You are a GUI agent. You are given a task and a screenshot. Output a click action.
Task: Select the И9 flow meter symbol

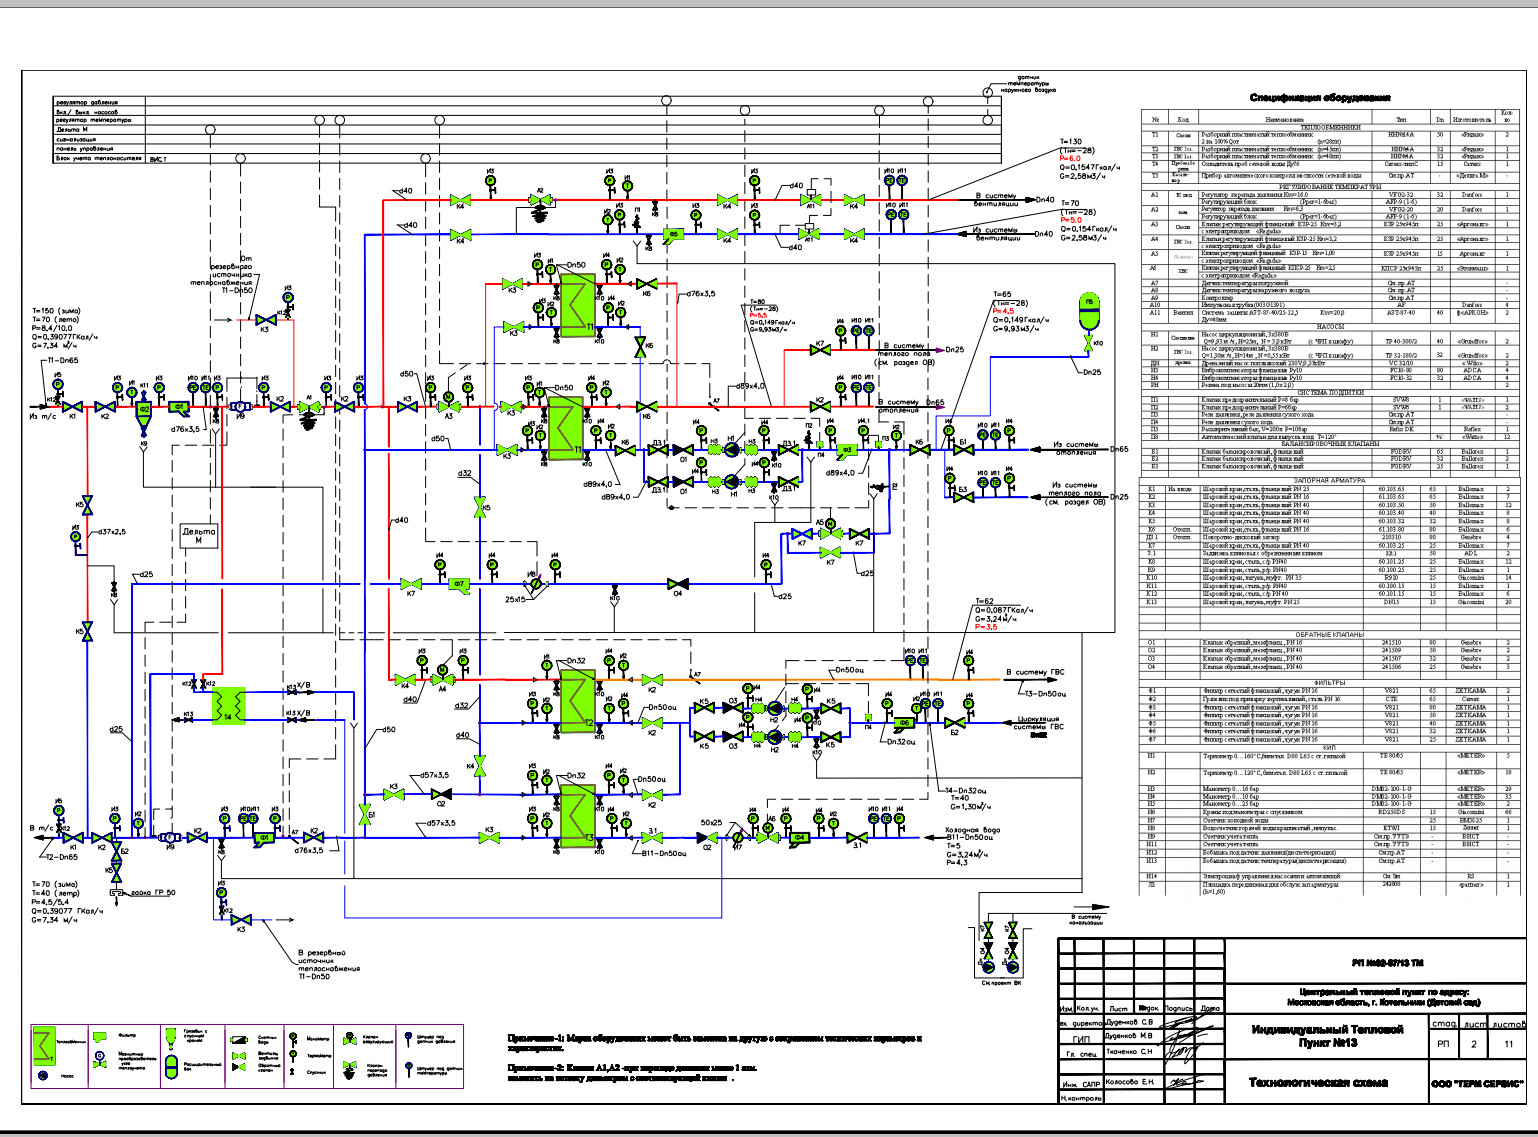(x=239, y=407)
